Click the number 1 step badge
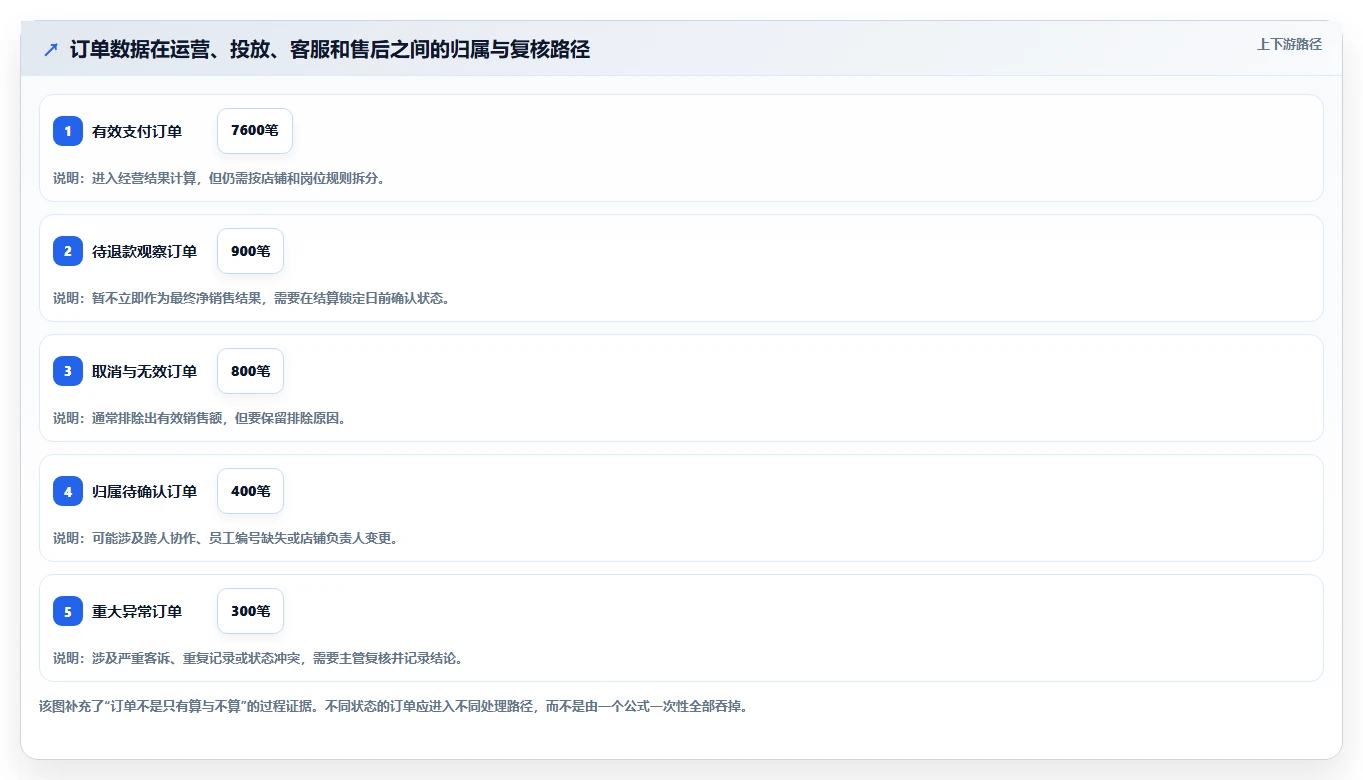1363x780 pixels. tap(68, 131)
